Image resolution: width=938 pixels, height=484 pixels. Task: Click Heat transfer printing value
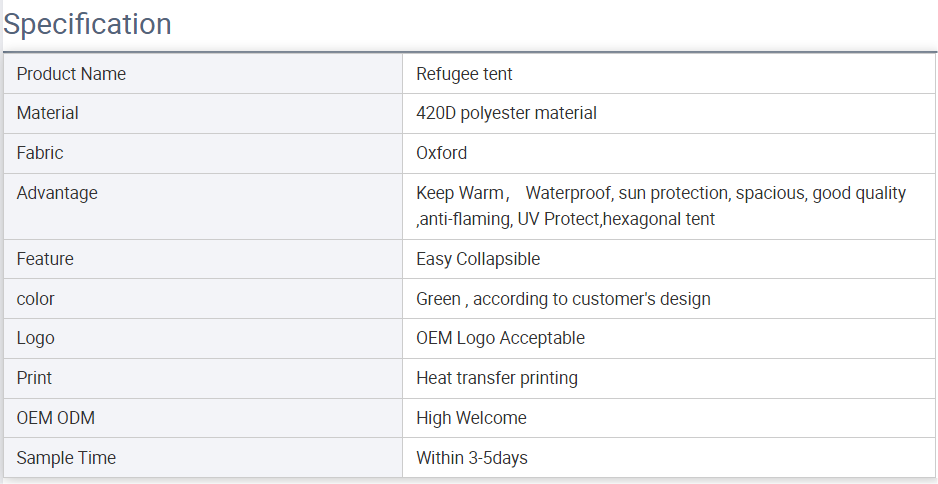click(x=497, y=378)
